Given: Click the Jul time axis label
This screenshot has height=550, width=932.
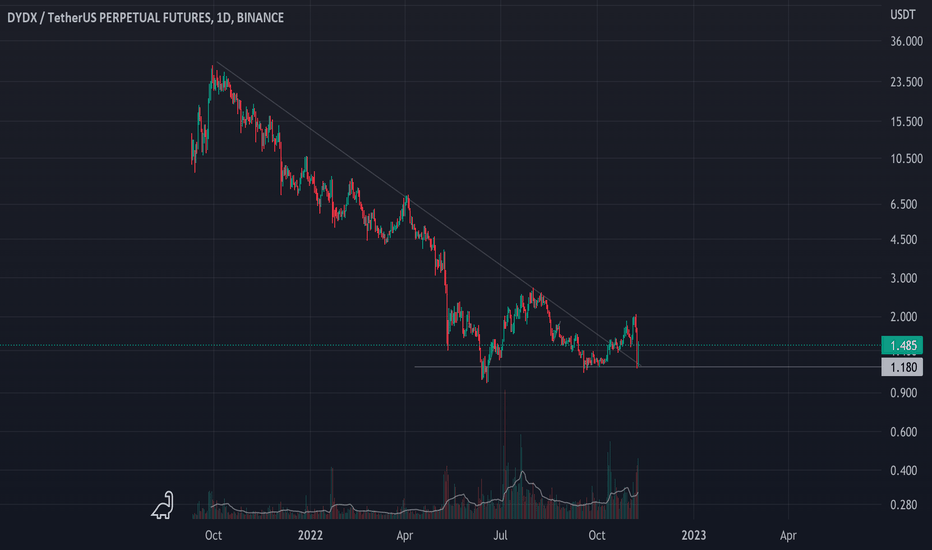Looking at the screenshot, I should [500, 535].
